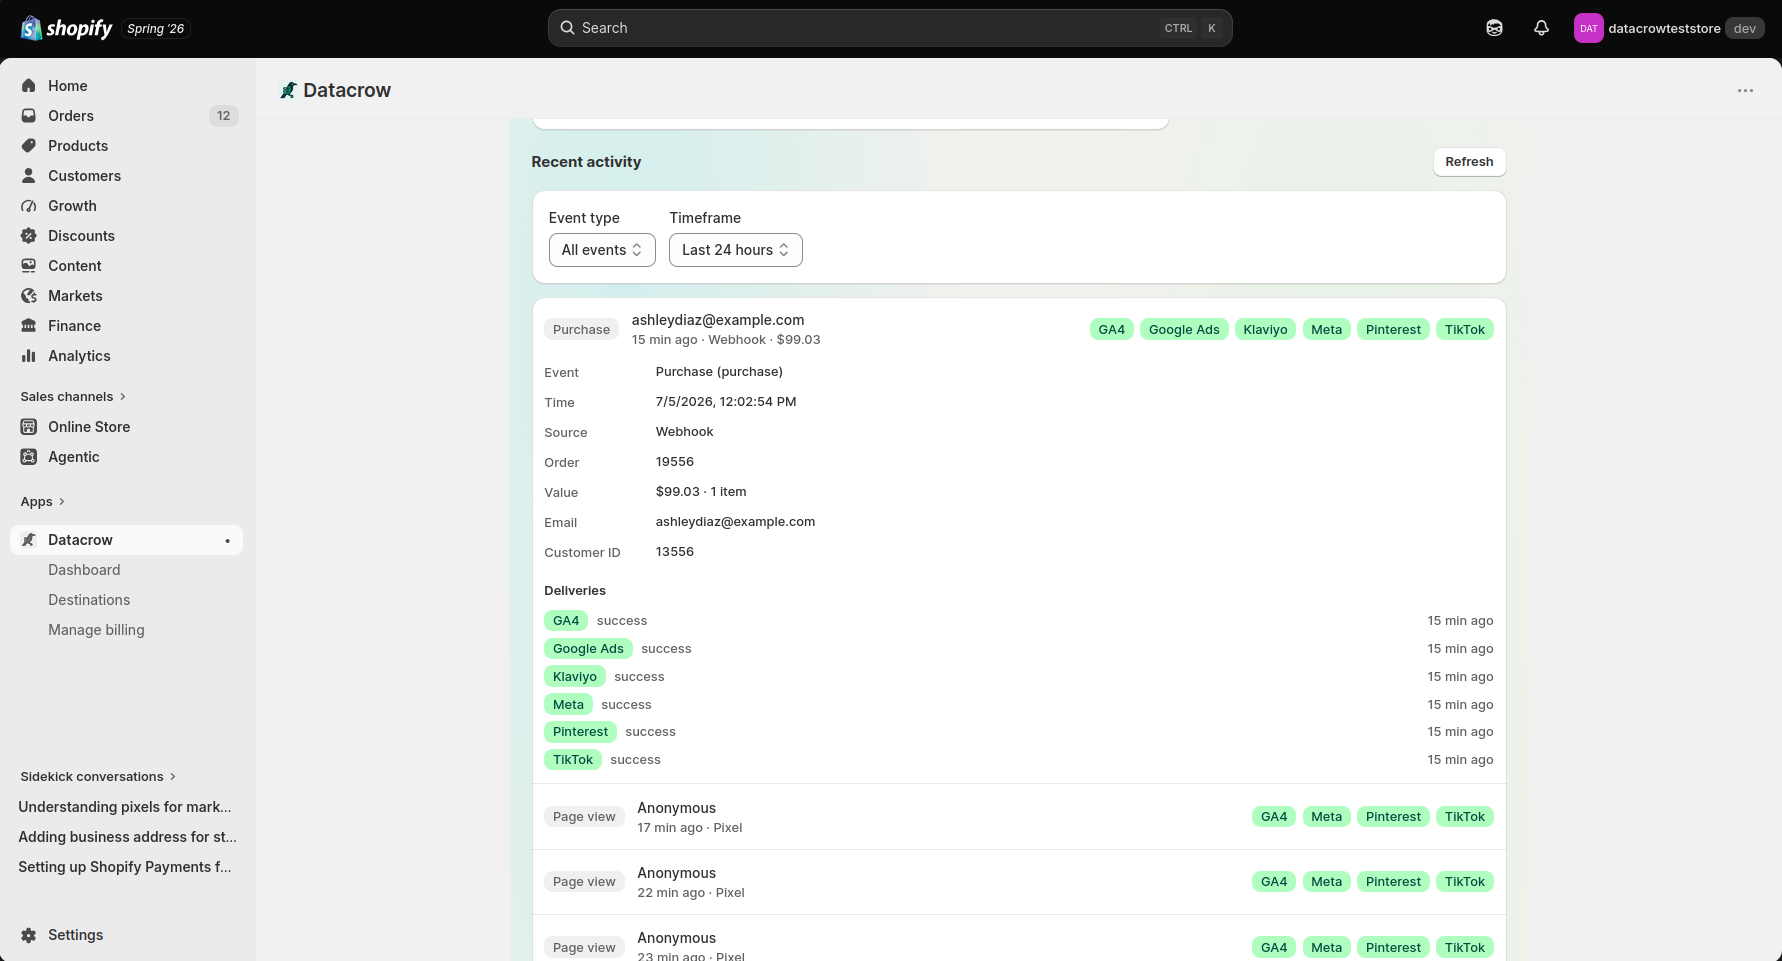Click the Orders count badge 12

[223, 116]
